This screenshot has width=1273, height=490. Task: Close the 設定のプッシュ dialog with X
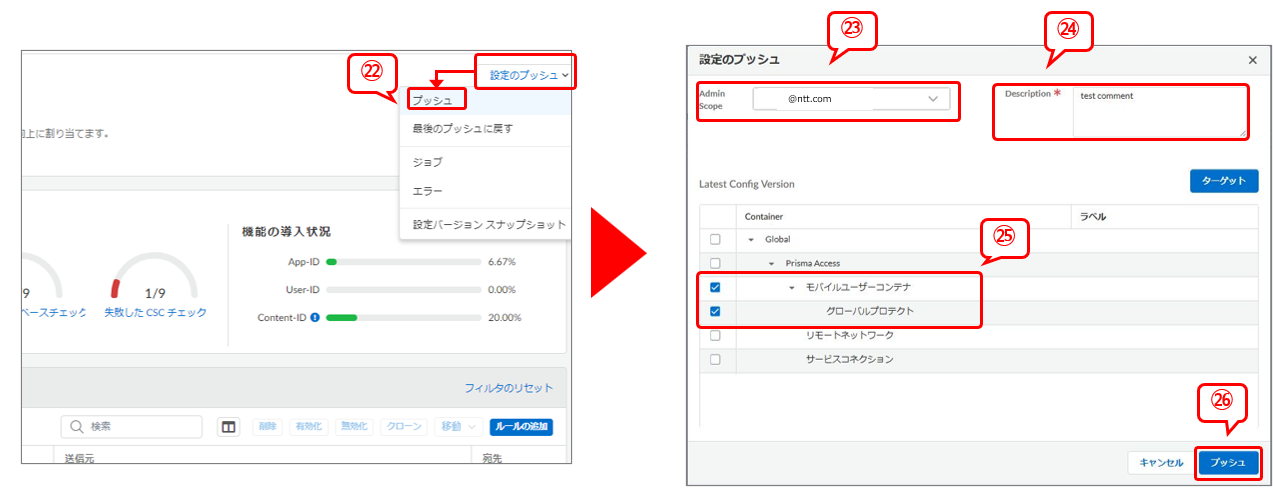click(x=1253, y=60)
